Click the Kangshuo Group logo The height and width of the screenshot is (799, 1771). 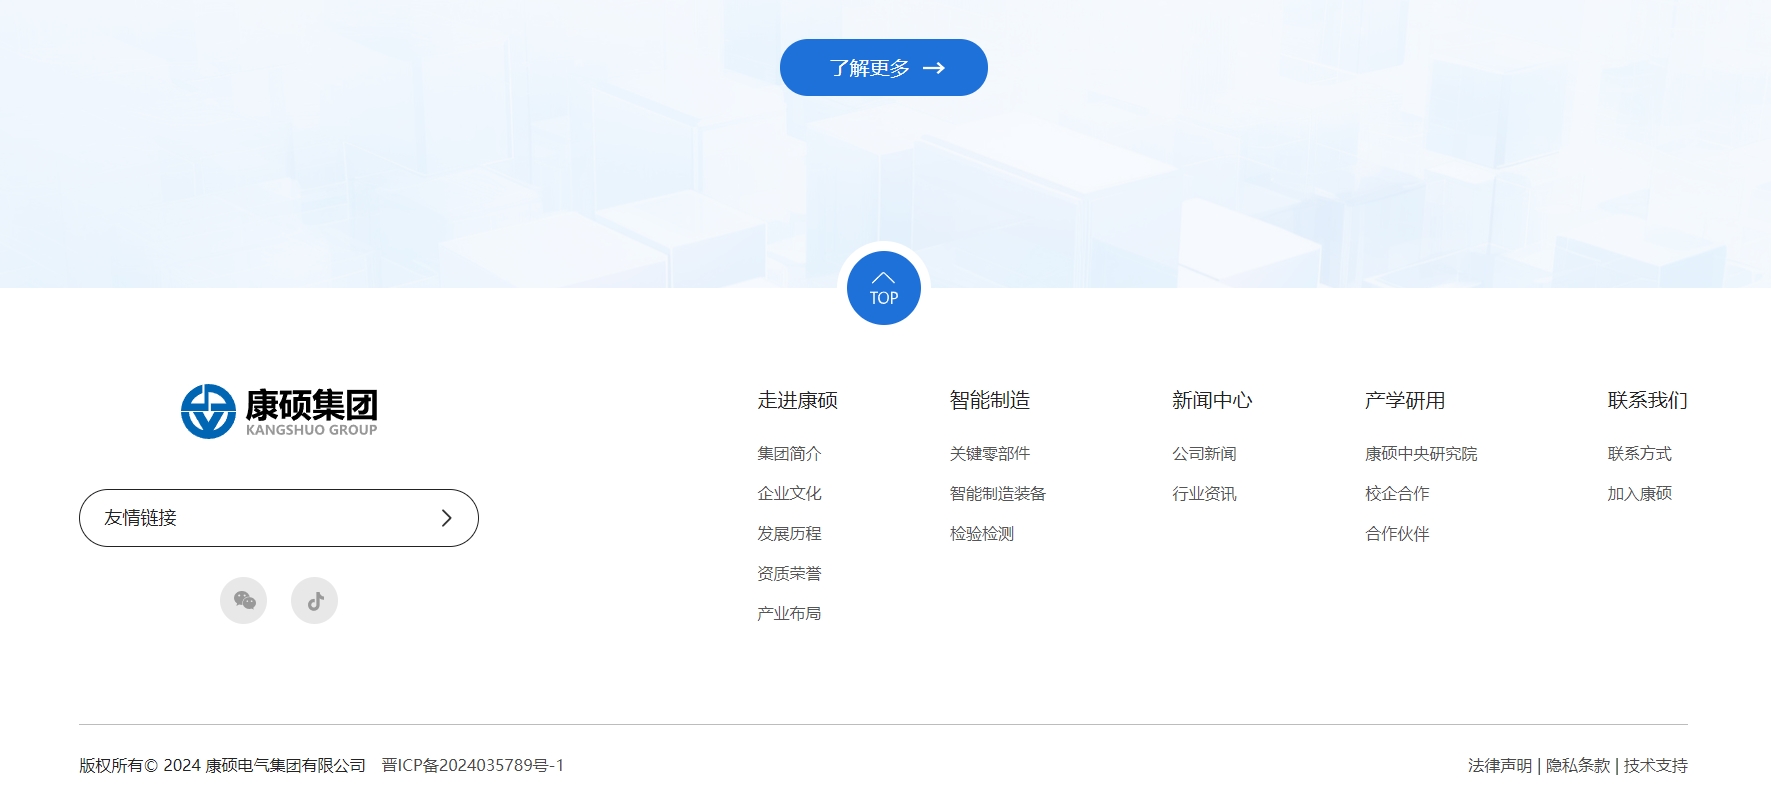[x=279, y=411]
